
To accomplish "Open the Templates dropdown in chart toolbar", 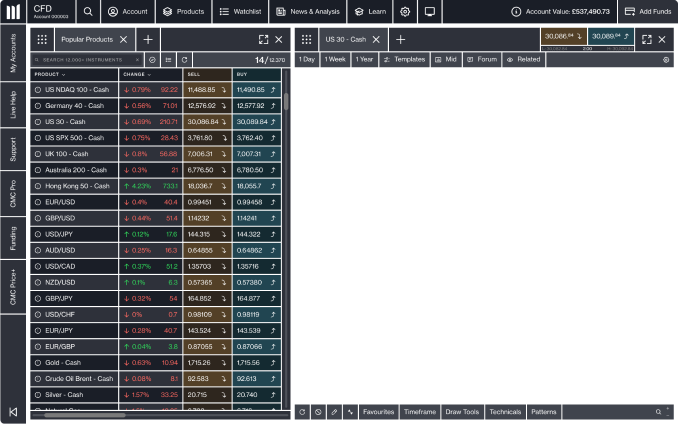I will click(404, 60).
